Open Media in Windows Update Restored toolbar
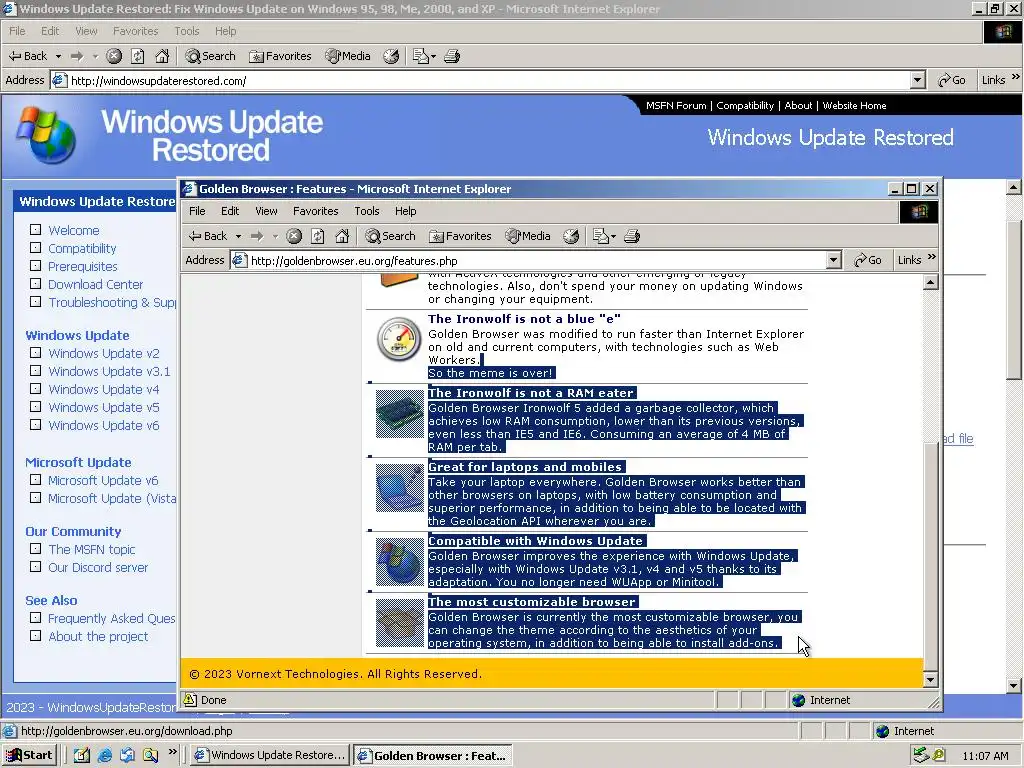 click(x=348, y=56)
